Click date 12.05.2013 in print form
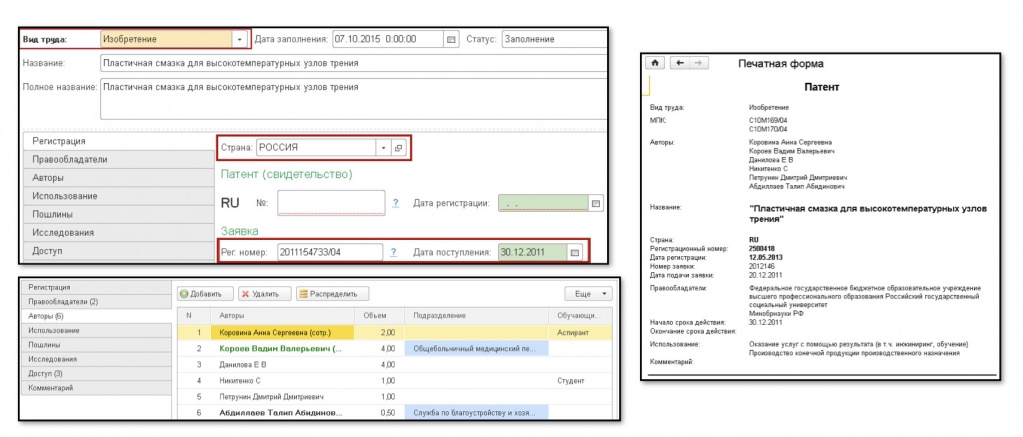 point(765,257)
